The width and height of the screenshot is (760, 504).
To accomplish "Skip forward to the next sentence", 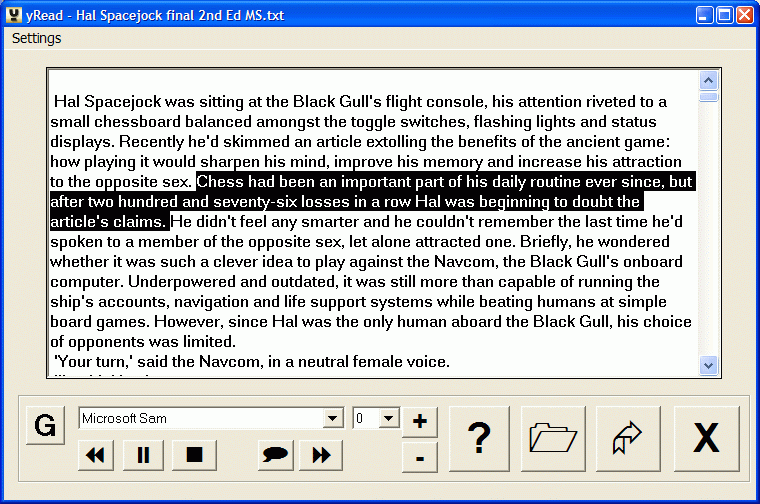I will pyautogui.click(x=321, y=455).
